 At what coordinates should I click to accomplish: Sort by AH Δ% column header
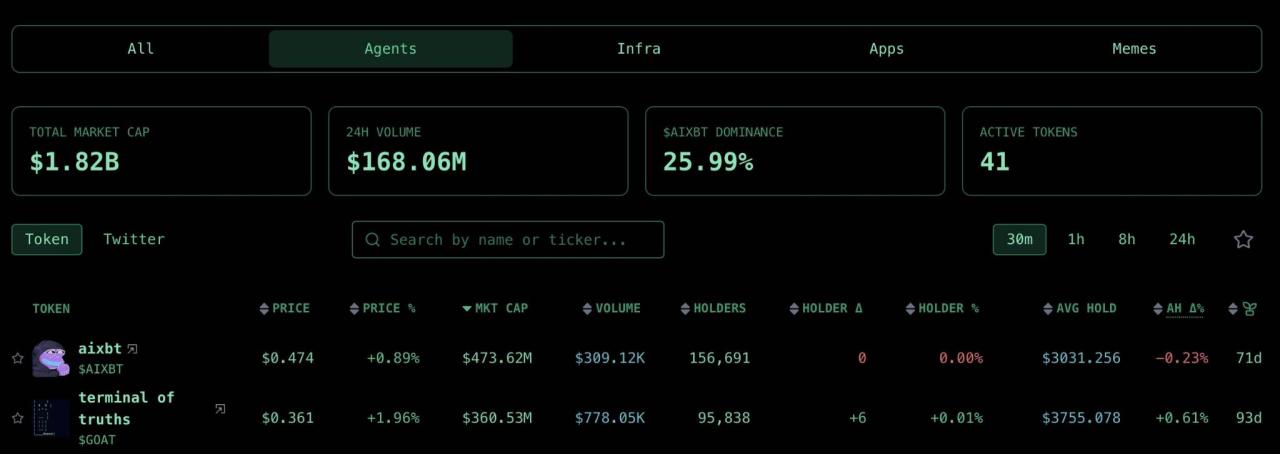click(1179, 308)
